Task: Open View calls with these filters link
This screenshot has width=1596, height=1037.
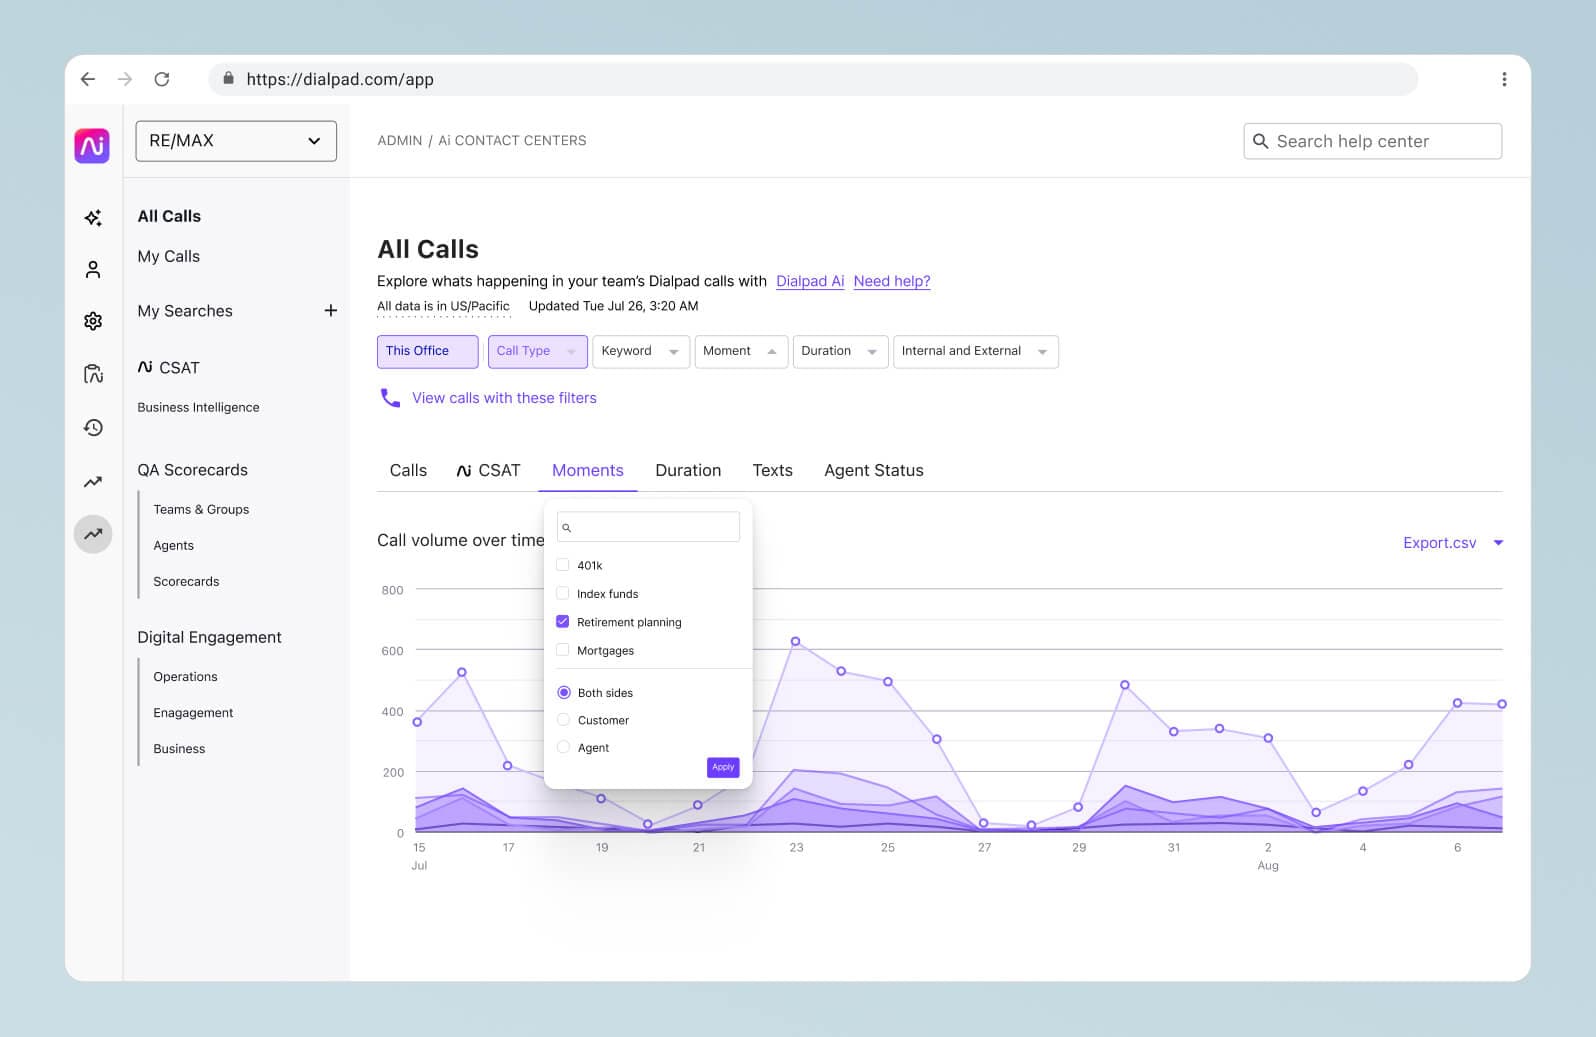Action: pyautogui.click(x=503, y=398)
